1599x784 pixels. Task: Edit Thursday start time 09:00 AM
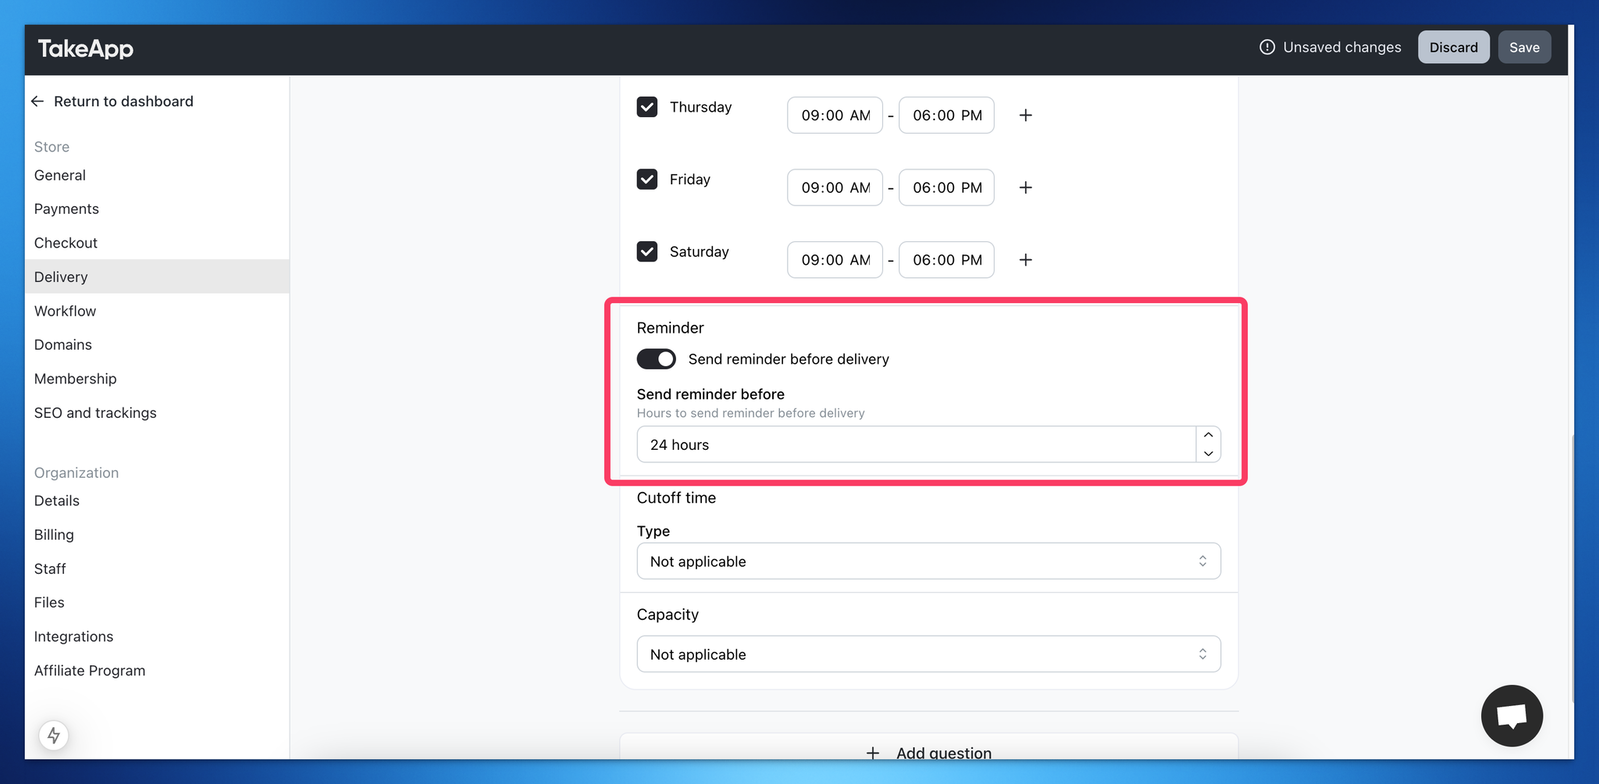835,115
